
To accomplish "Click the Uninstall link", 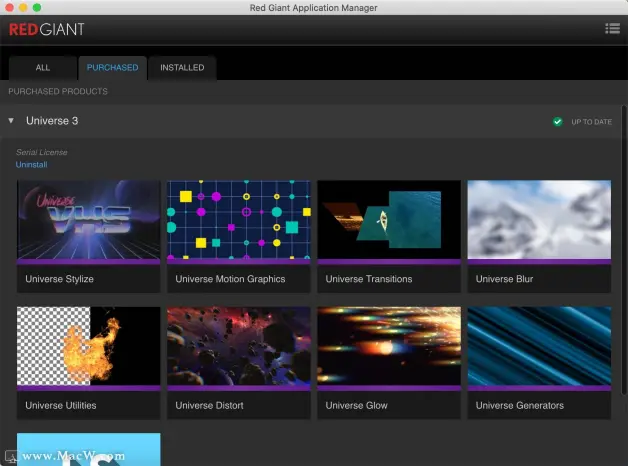I will coord(32,165).
